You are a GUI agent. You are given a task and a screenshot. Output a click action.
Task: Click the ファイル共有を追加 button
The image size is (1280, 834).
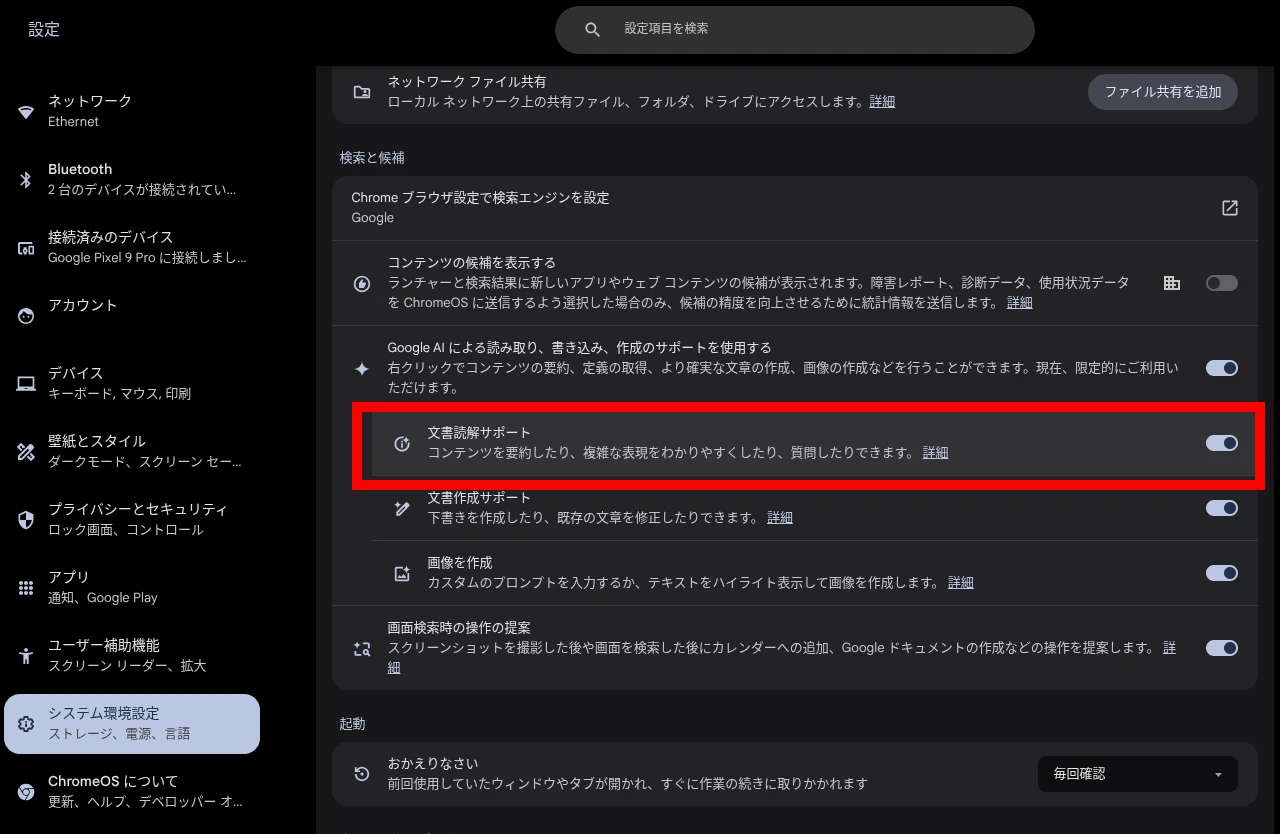[x=1162, y=91]
